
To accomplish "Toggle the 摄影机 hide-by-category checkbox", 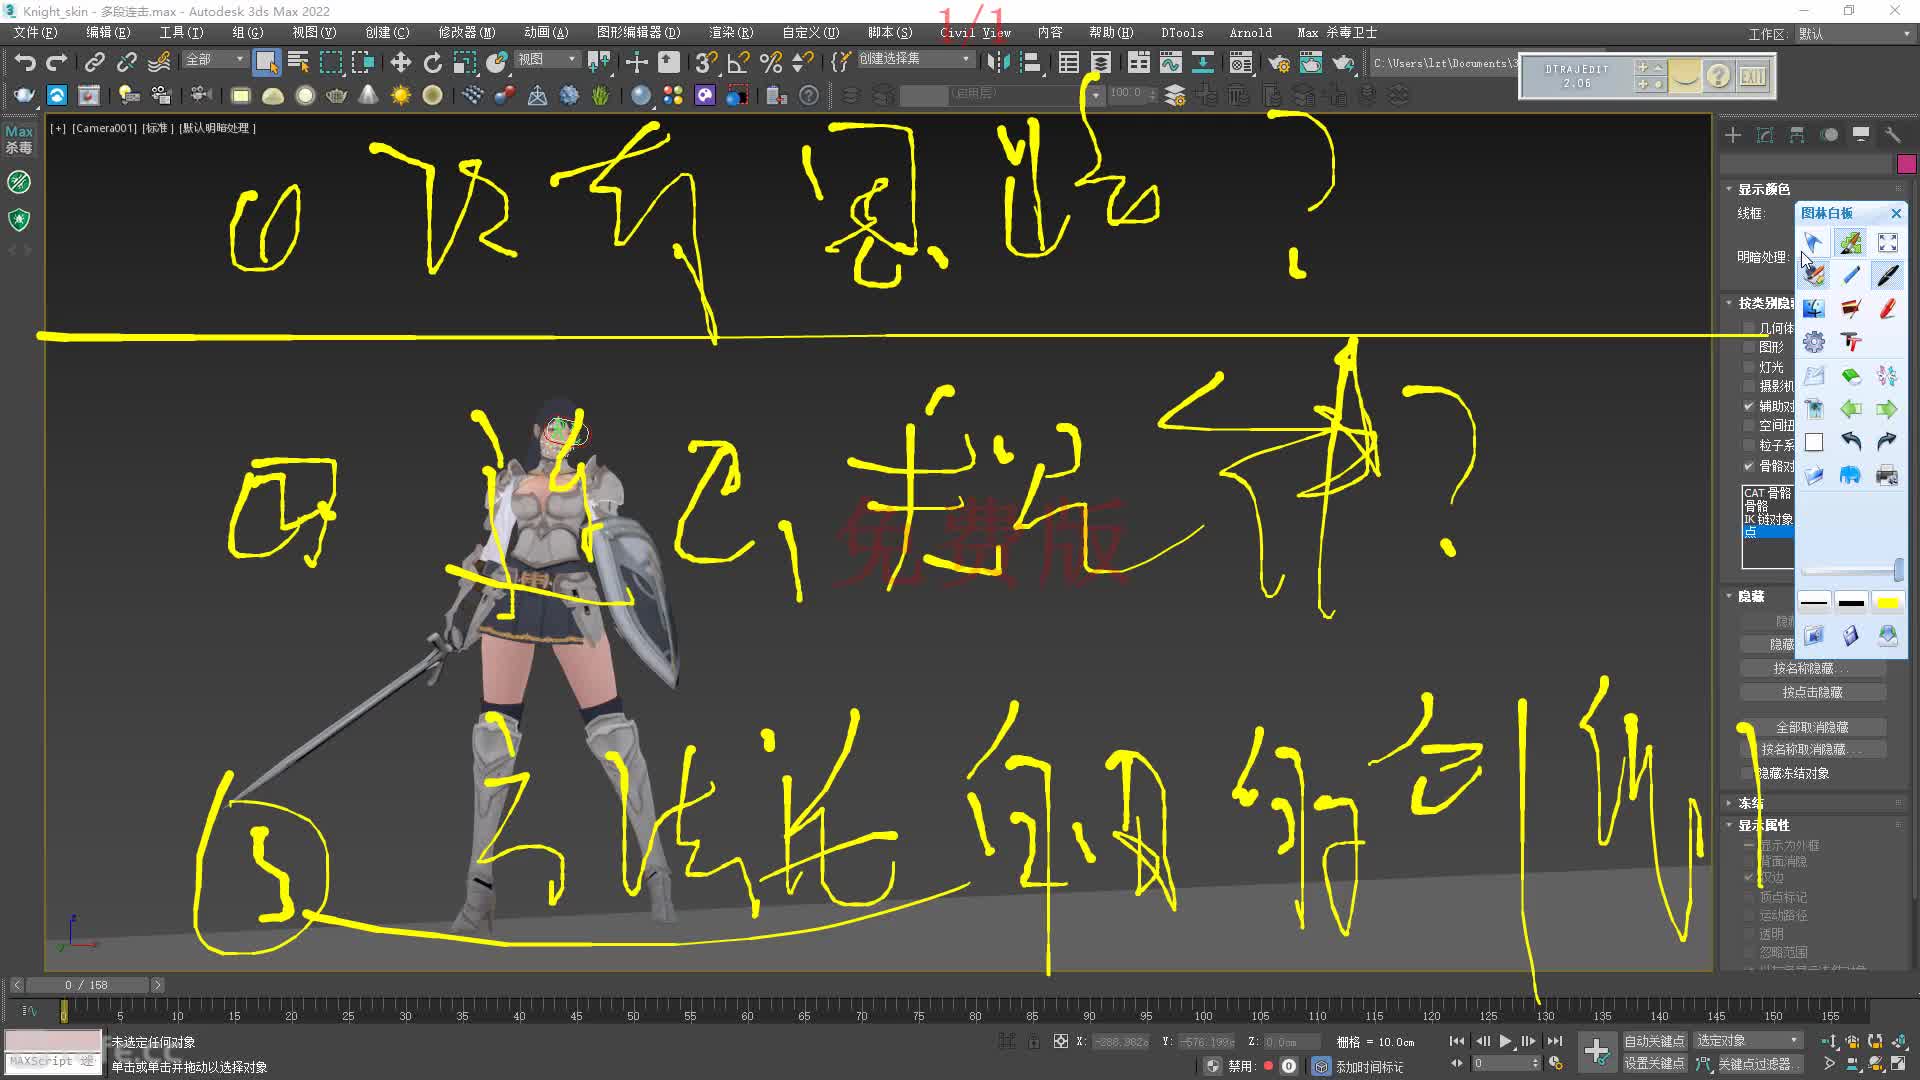I will (1749, 386).
